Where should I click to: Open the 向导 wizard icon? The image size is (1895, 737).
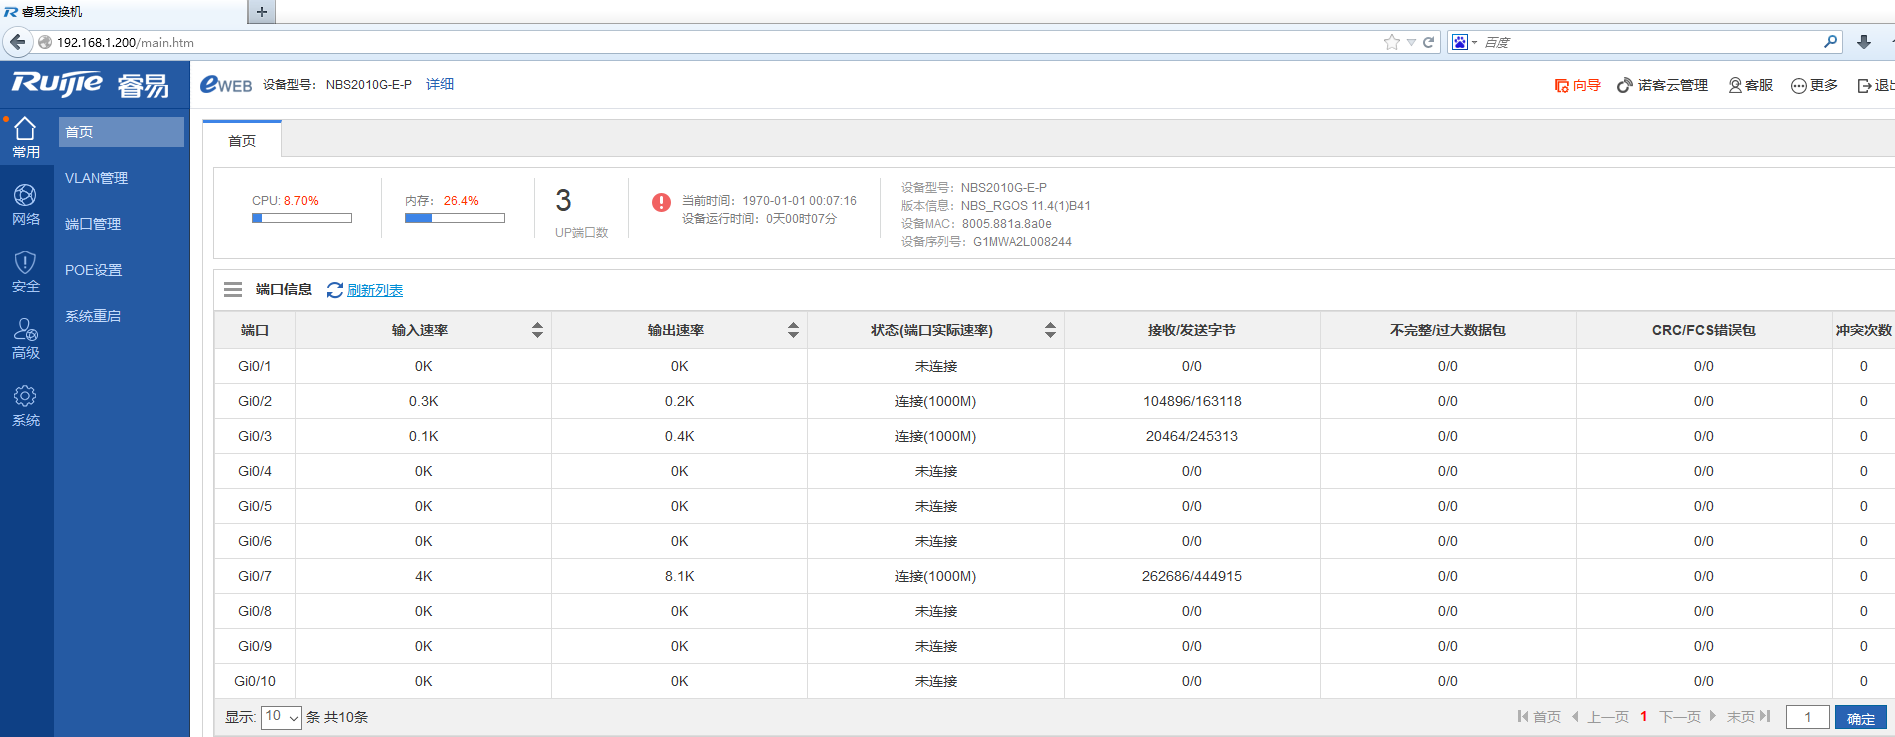1577,85
